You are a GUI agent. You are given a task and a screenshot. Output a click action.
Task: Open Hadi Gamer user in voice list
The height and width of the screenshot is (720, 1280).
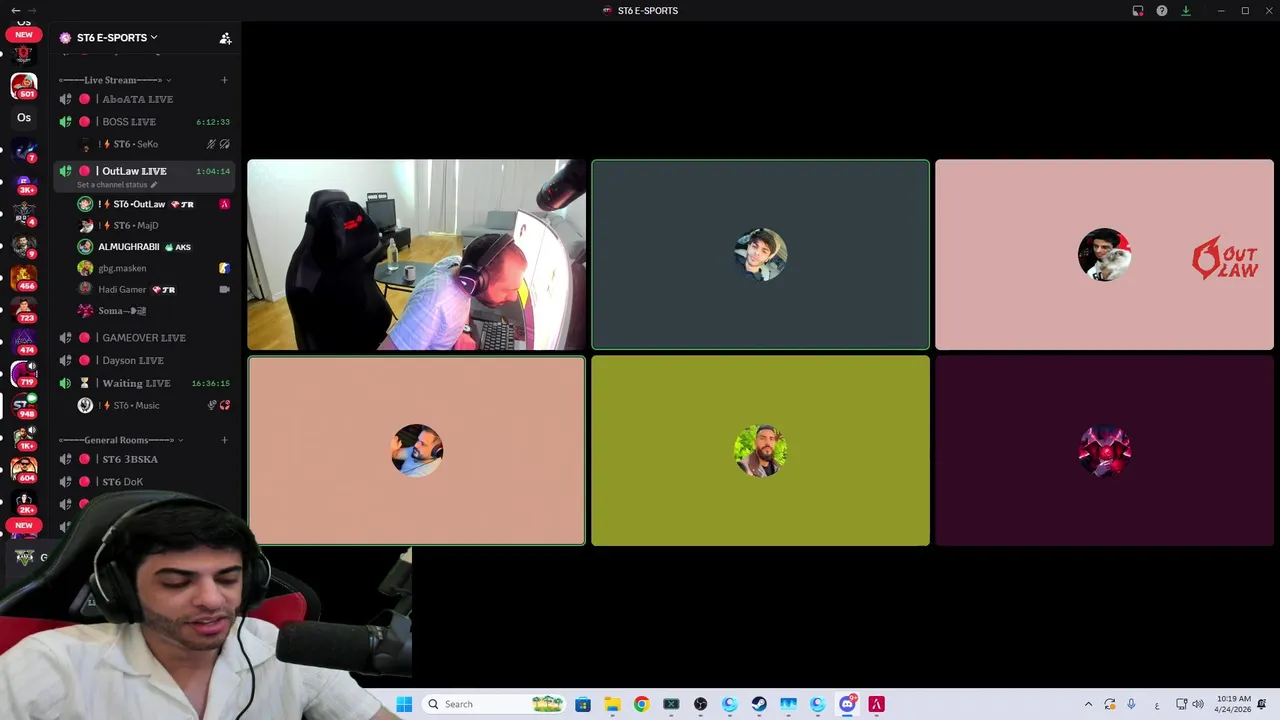[x=152, y=289]
